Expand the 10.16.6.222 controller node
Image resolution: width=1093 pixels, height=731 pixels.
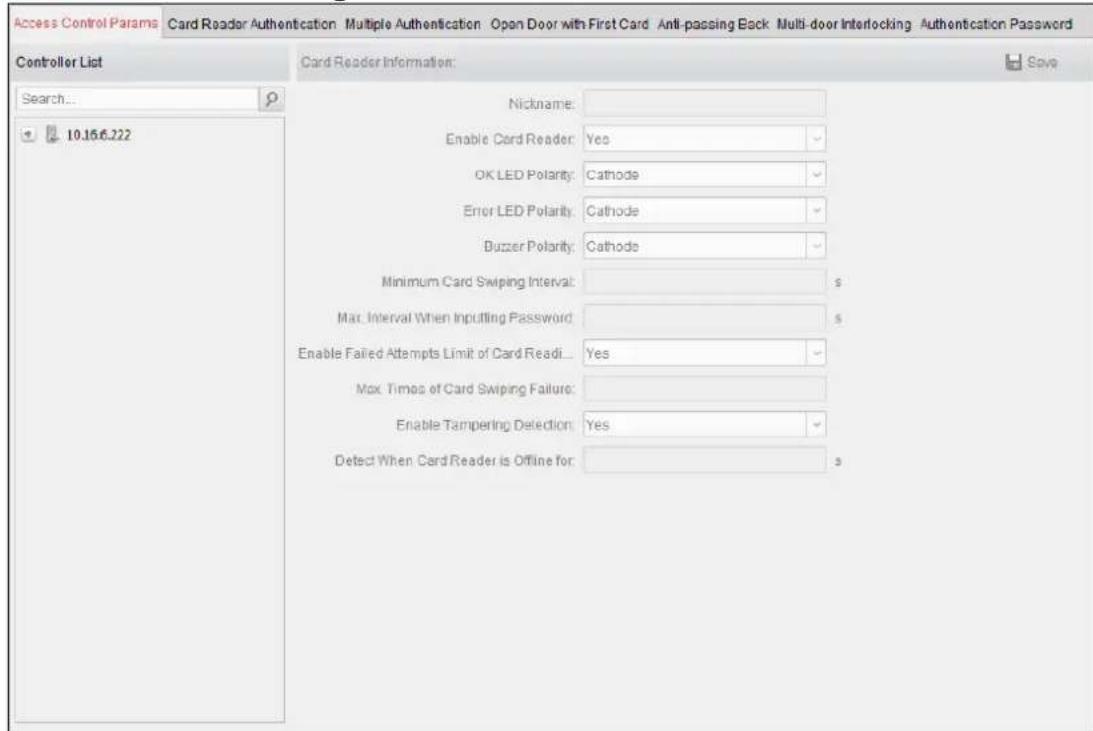pos(28,134)
